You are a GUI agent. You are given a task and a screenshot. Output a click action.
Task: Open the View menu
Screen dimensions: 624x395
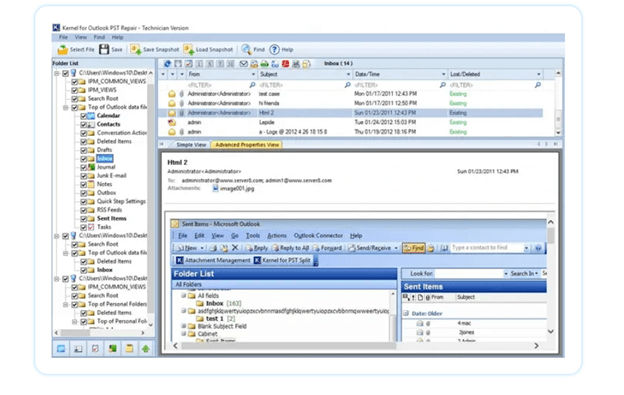point(80,37)
